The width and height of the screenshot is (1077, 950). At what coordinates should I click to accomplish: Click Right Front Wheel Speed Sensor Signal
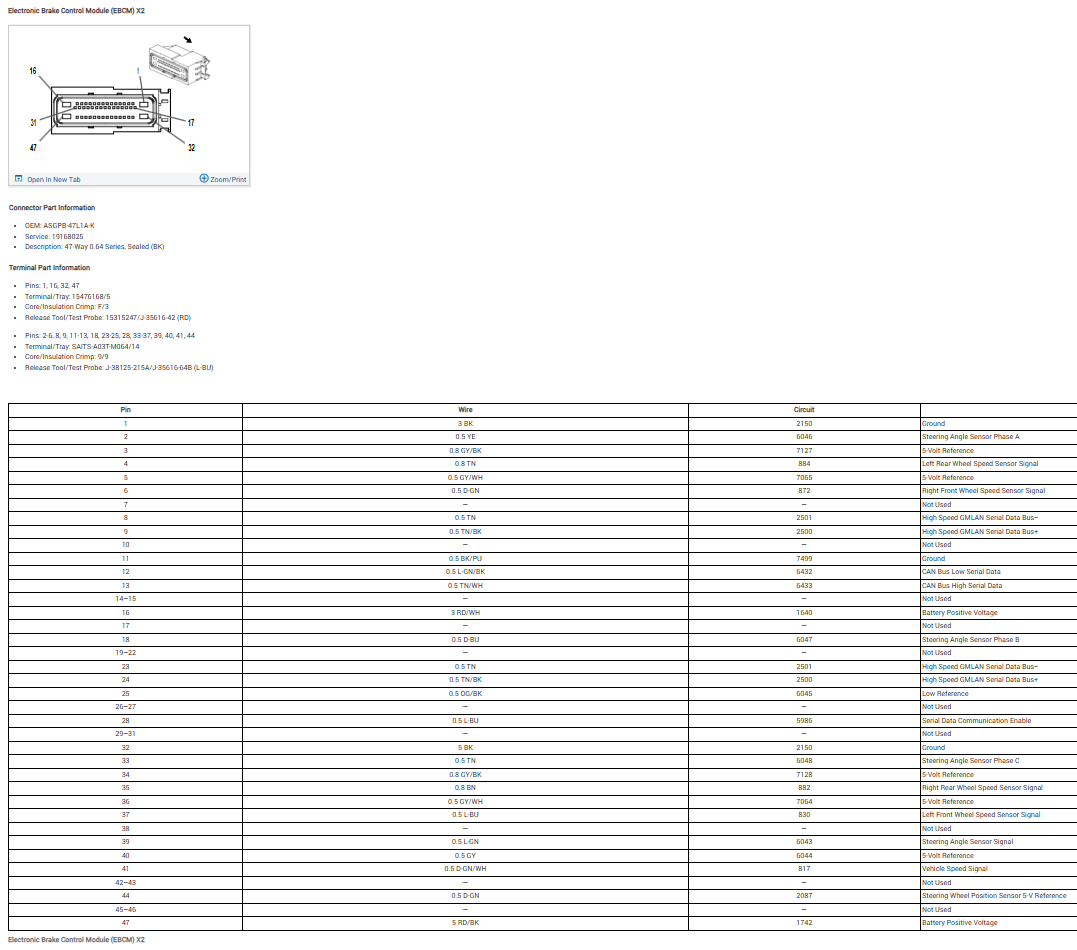click(x=983, y=491)
